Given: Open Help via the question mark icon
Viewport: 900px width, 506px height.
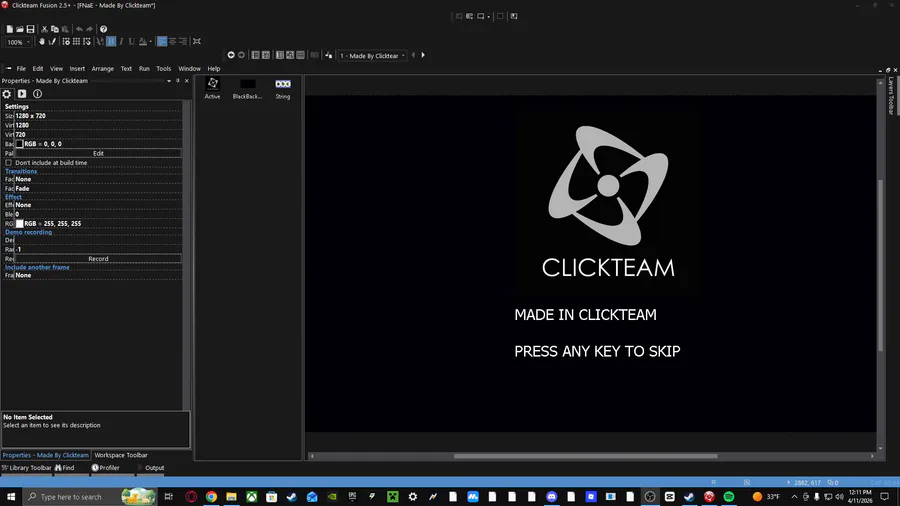Looking at the screenshot, I should (103, 29).
